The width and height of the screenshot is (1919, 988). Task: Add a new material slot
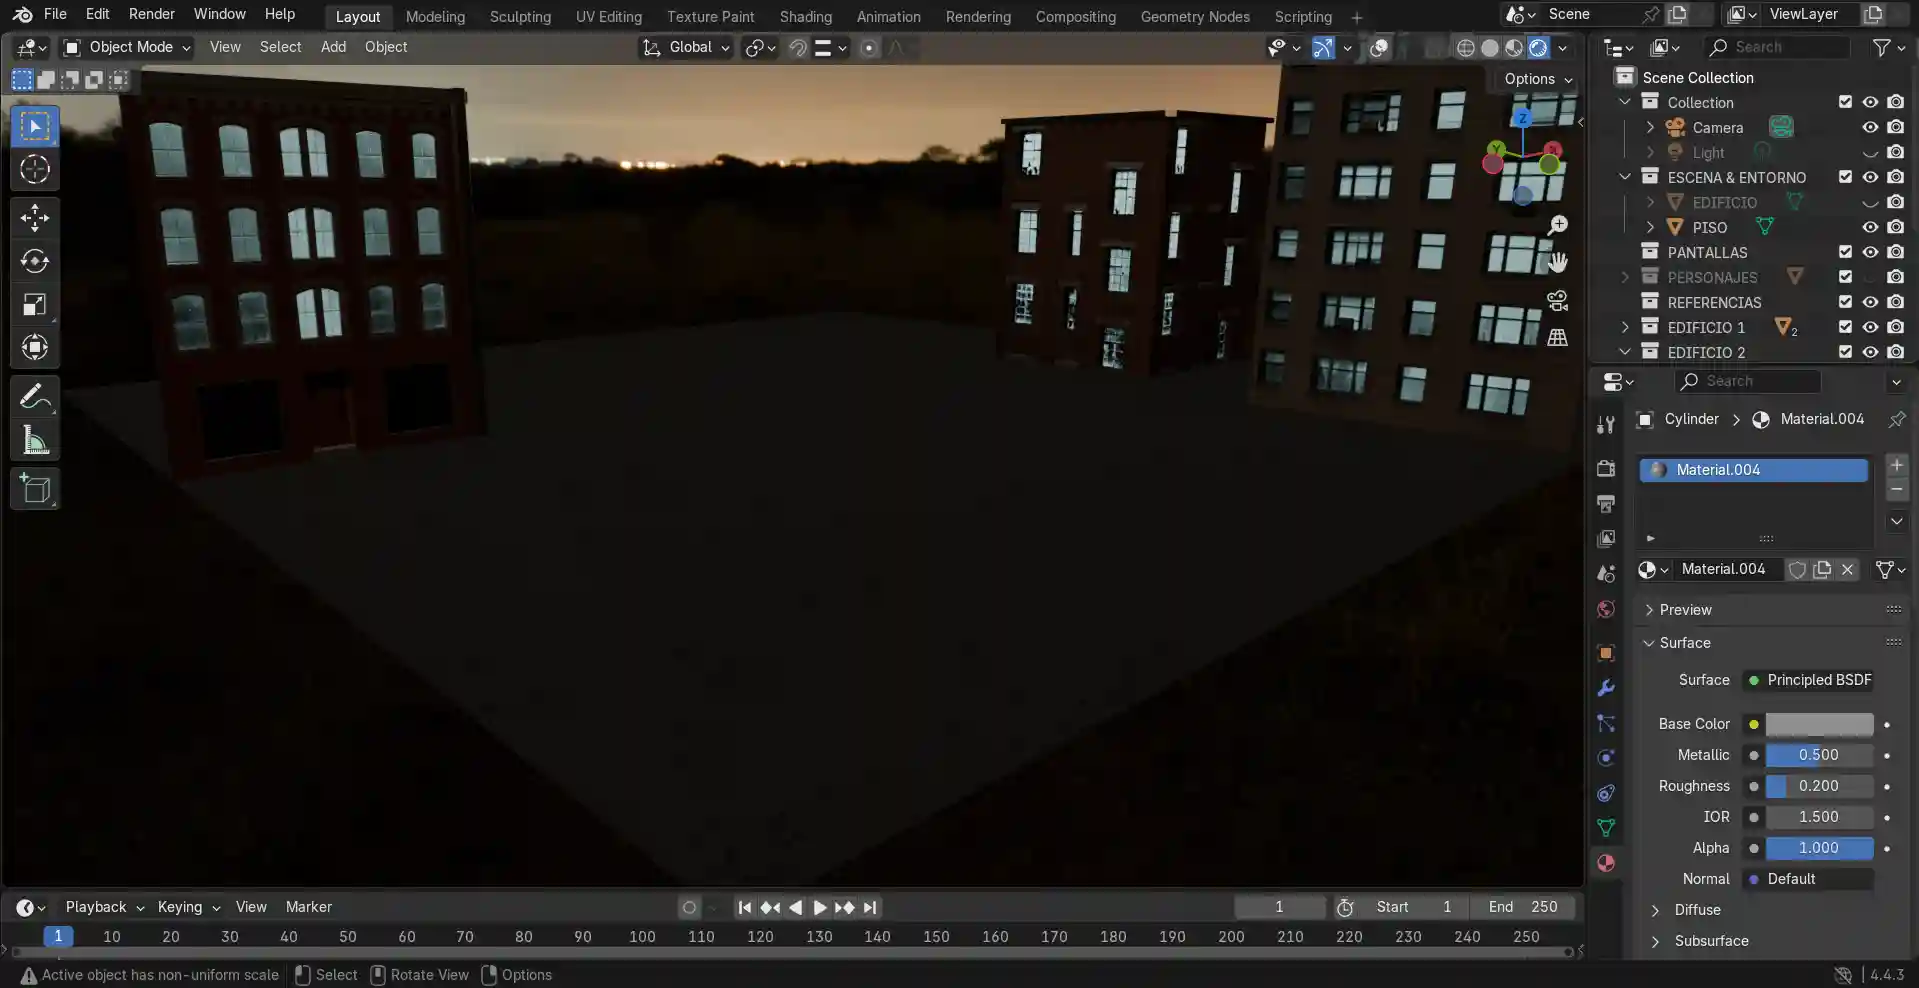1896,465
